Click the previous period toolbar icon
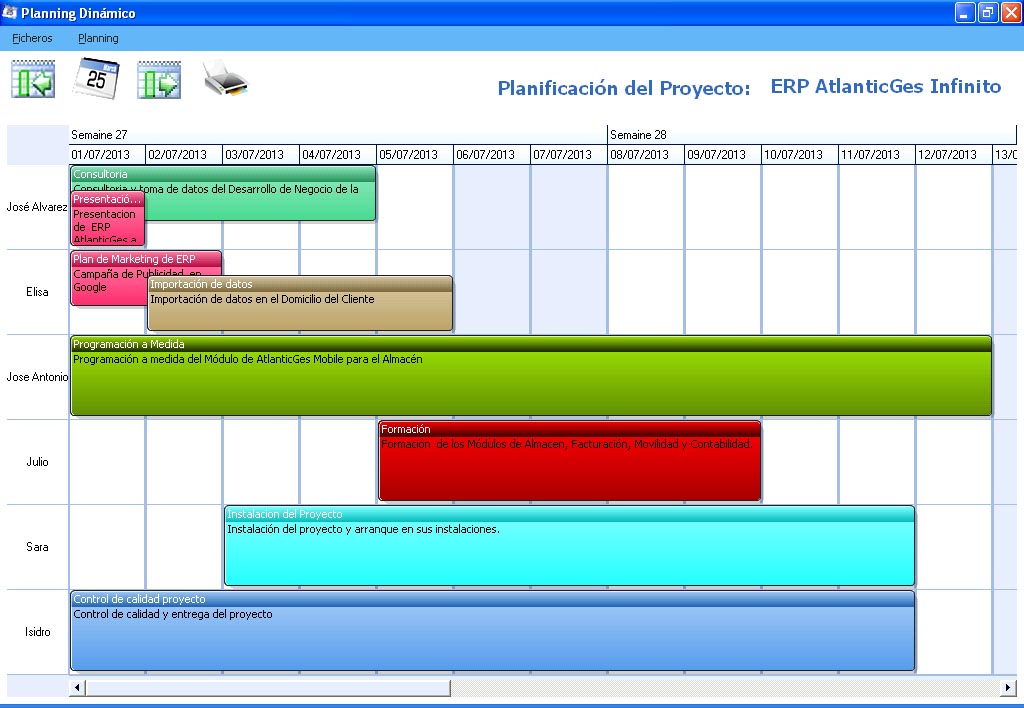Screen dimensions: 1024x708 pos(33,79)
